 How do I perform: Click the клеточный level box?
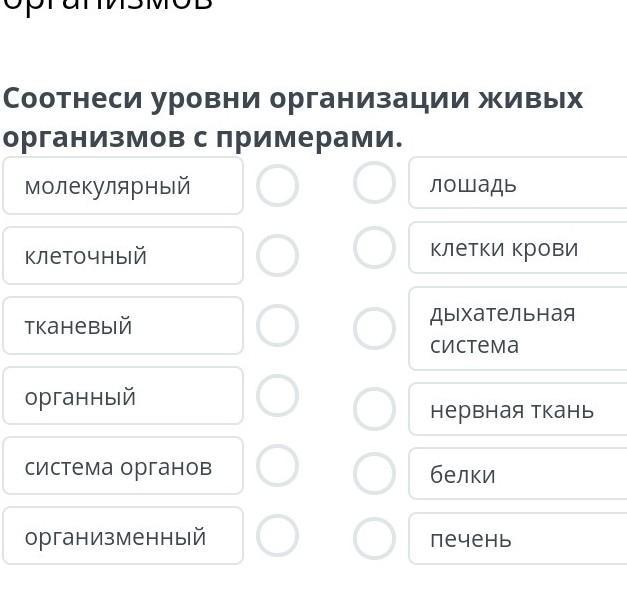click(122, 256)
